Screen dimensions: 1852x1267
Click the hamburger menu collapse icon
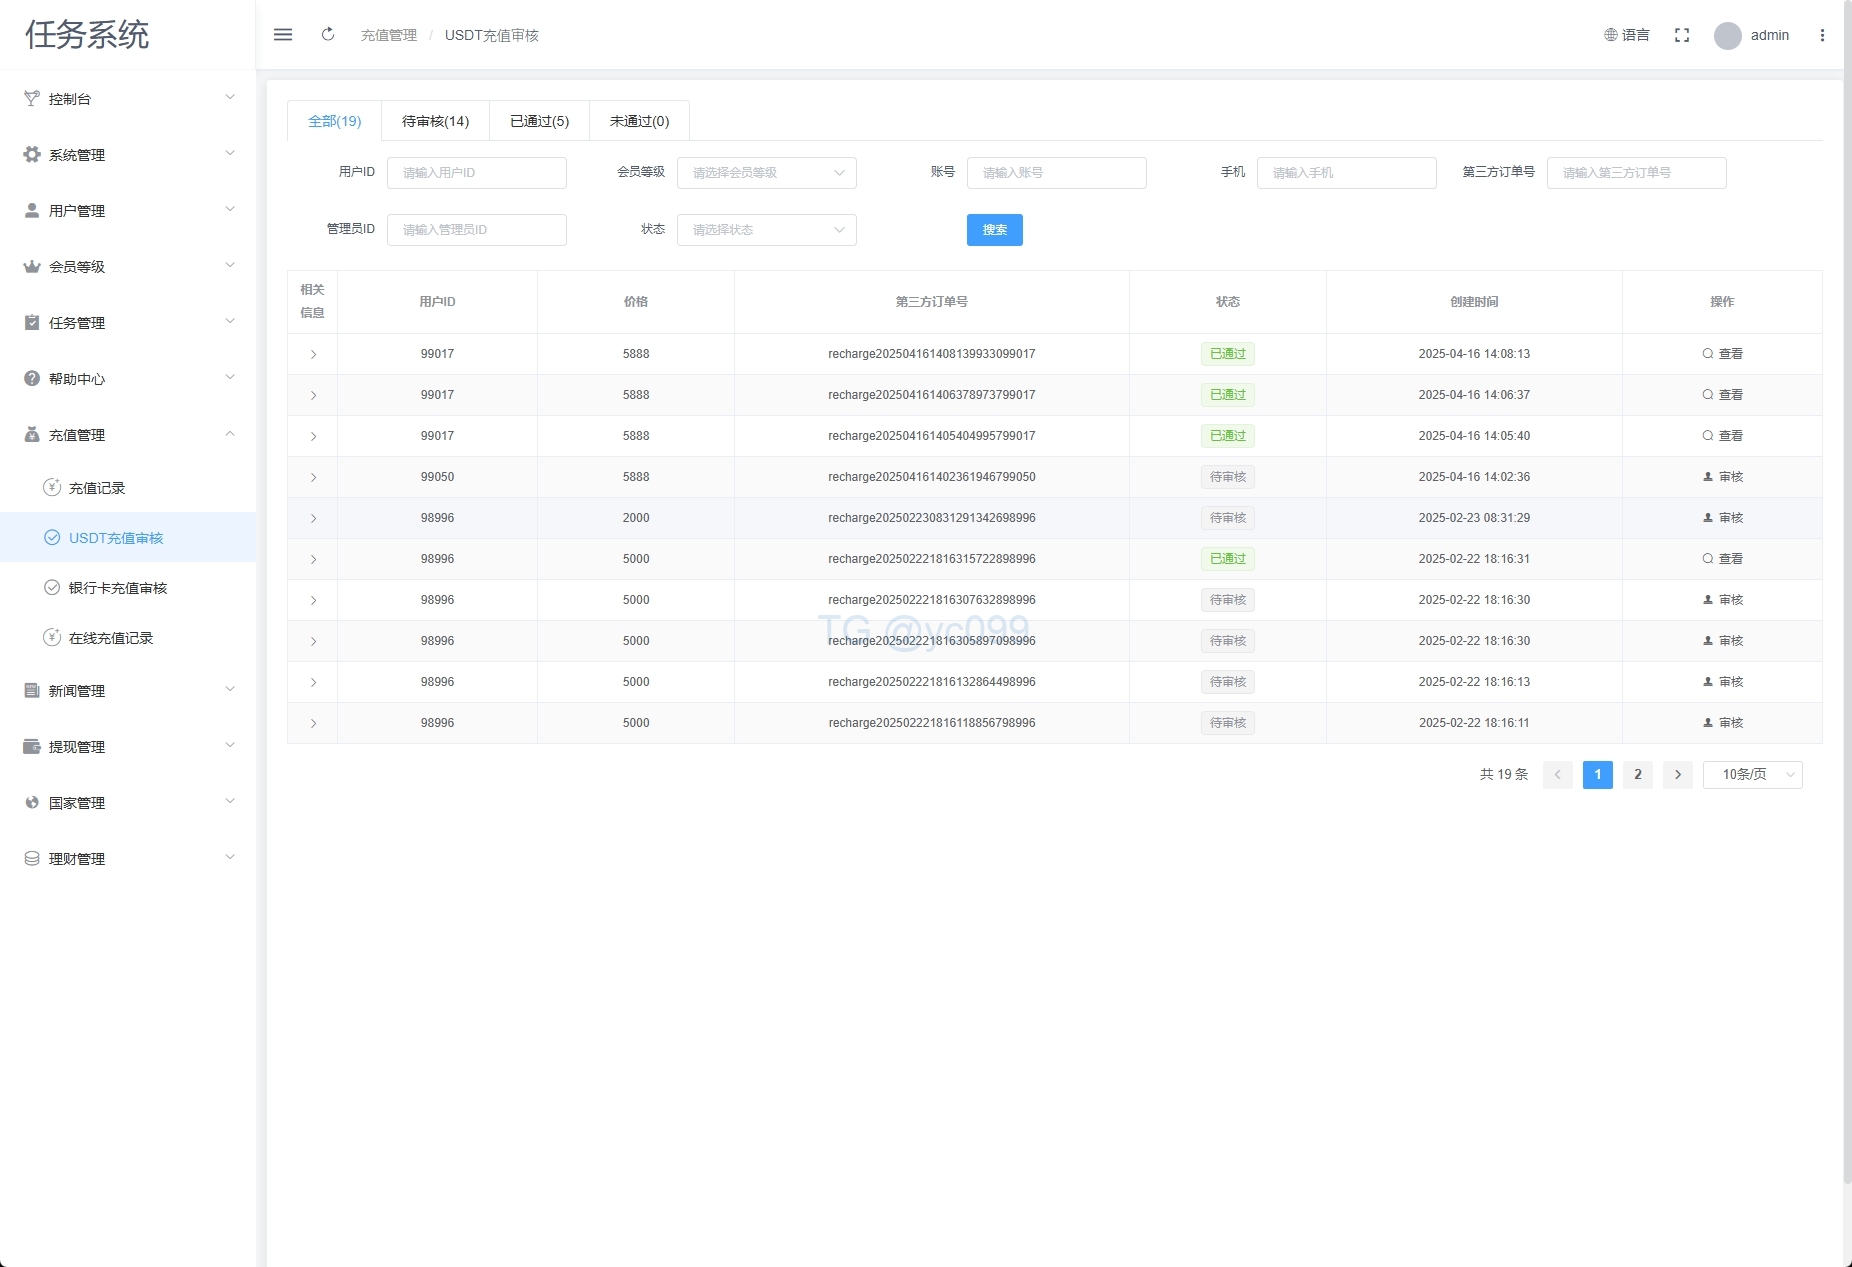283,35
